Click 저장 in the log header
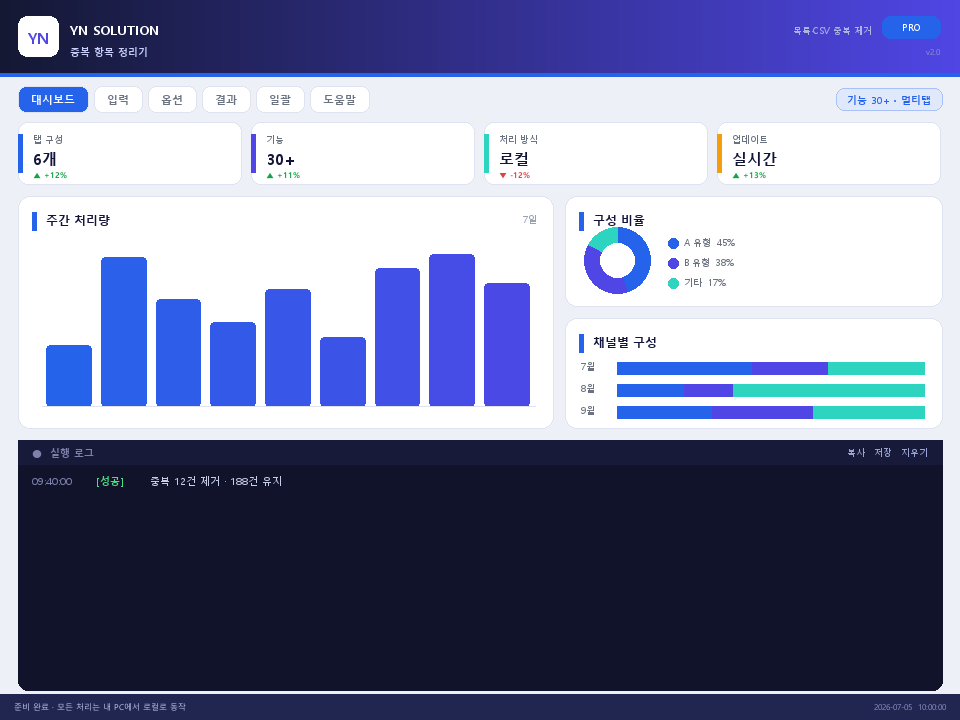This screenshot has height=720, width=960. (883, 452)
